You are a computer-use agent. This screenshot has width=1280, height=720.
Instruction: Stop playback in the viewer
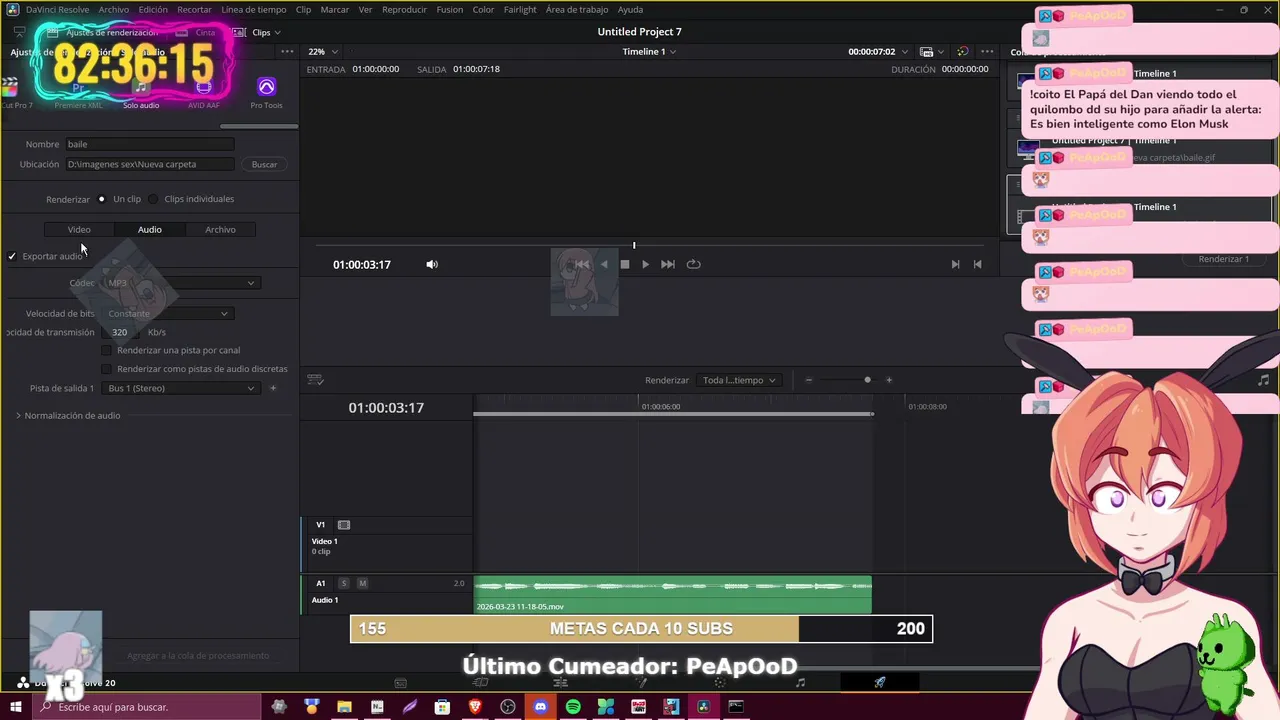[x=625, y=264]
